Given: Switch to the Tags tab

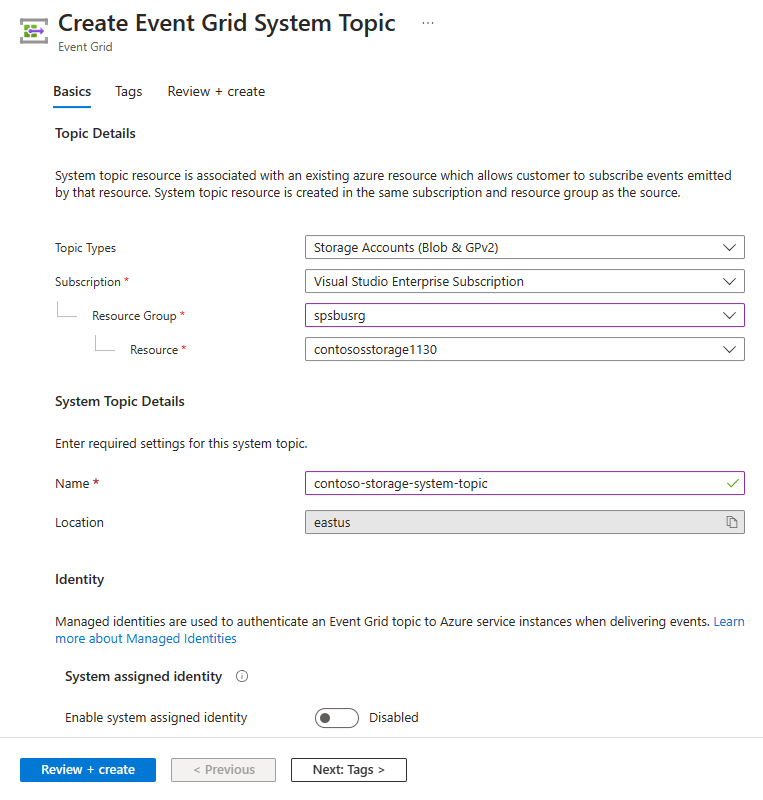Looking at the screenshot, I should pyautogui.click(x=128, y=91).
